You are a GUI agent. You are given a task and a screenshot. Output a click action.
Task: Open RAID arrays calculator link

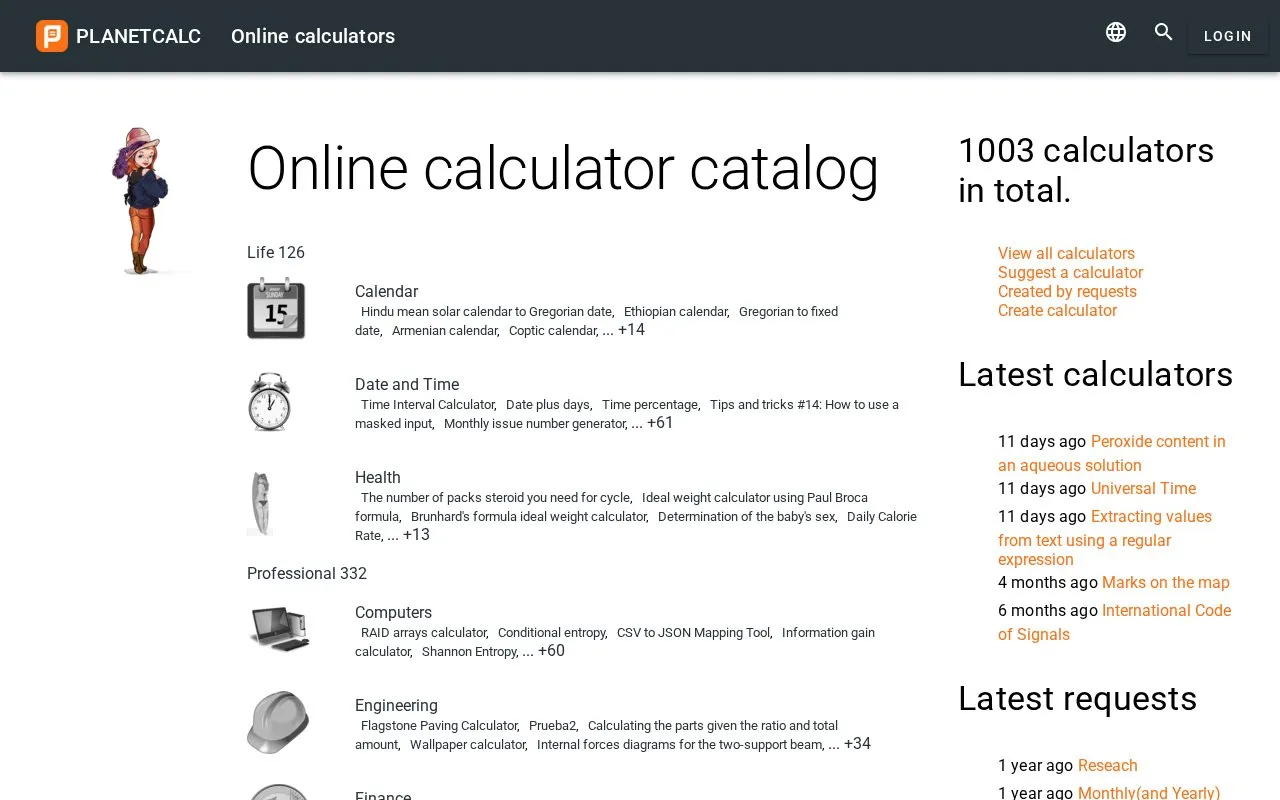[x=424, y=633]
